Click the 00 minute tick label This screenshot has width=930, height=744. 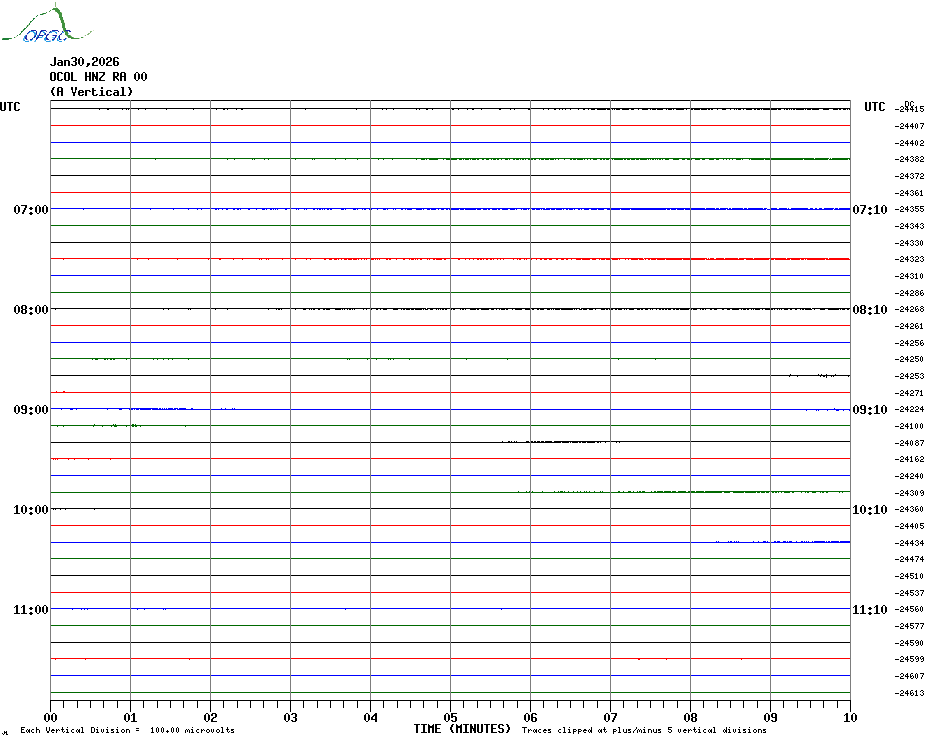pos(50,717)
